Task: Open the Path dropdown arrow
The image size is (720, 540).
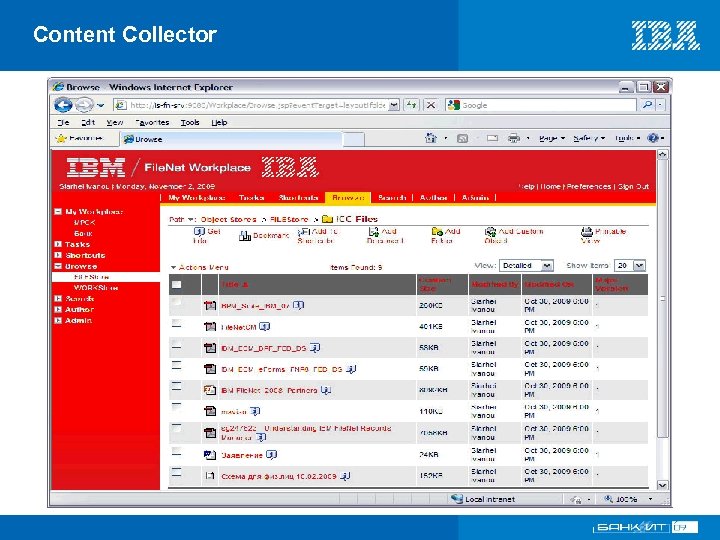Action: pos(192,219)
